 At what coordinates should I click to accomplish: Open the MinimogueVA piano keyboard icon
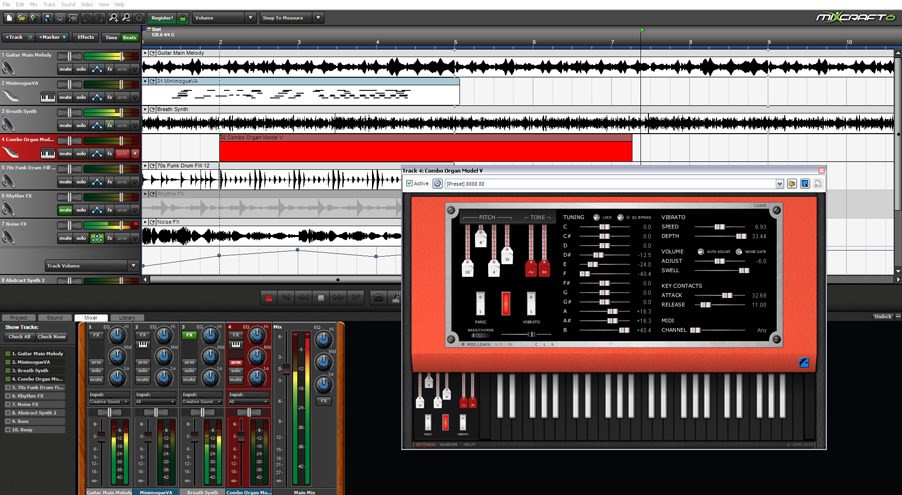[x=47, y=98]
